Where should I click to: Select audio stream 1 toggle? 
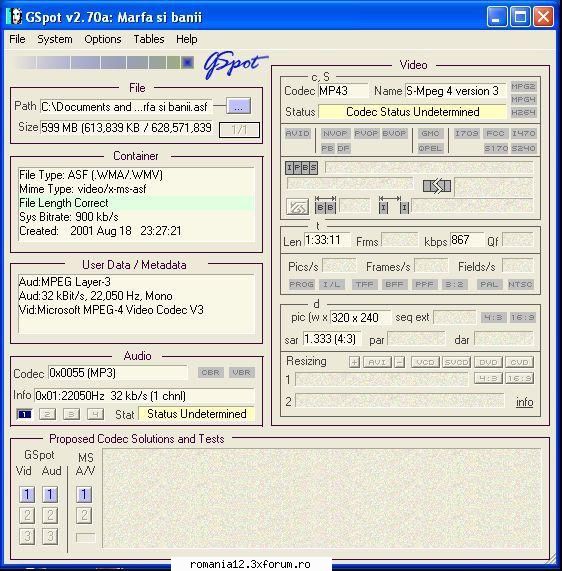tap(24, 414)
